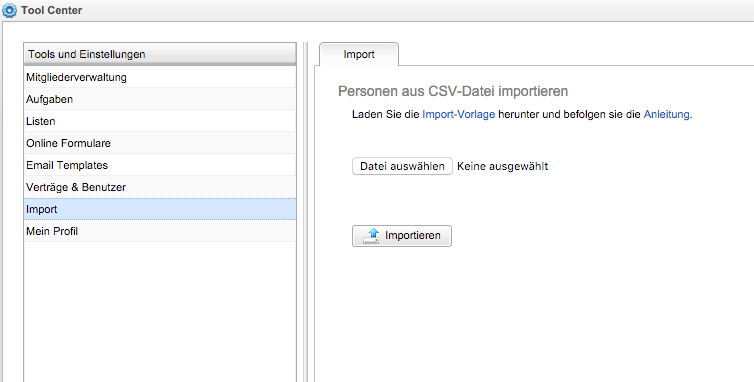Open Verträge & Benutzer
The image size is (754, 382).
click(160, 187)
